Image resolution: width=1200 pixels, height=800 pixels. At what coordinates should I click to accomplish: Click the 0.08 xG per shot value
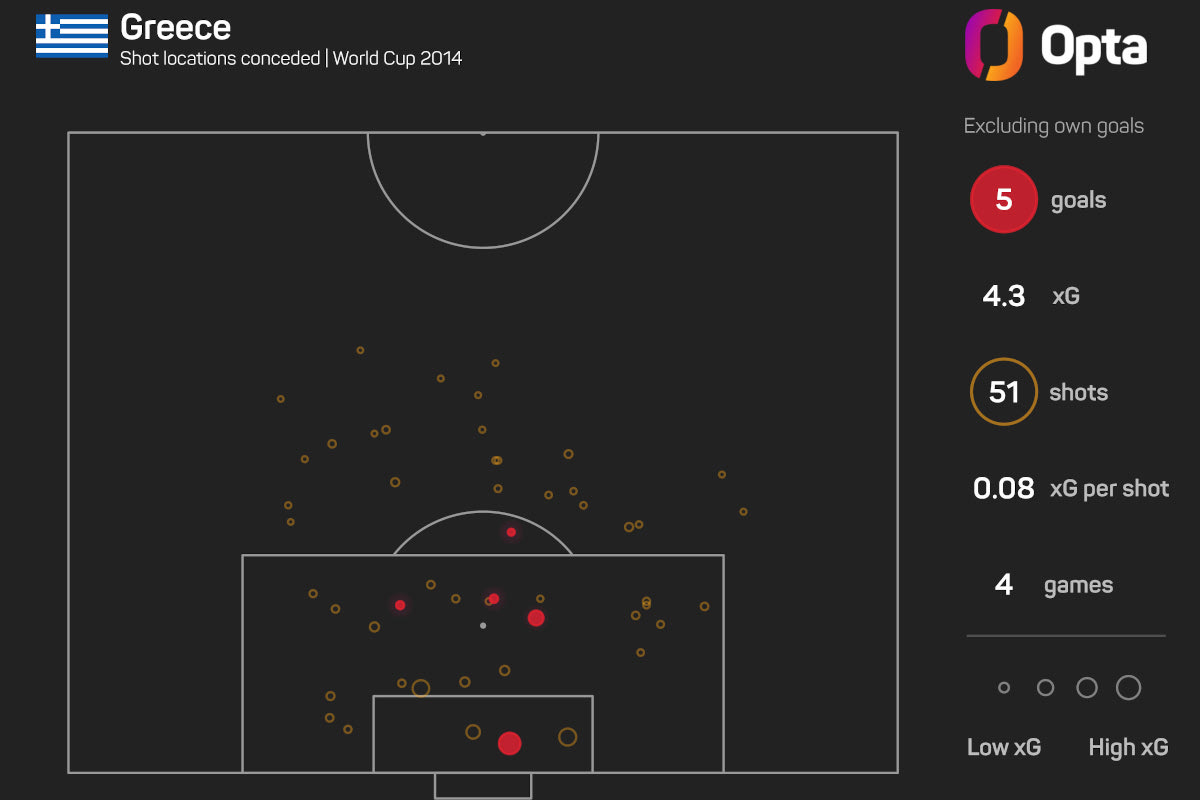point(1003,489)
